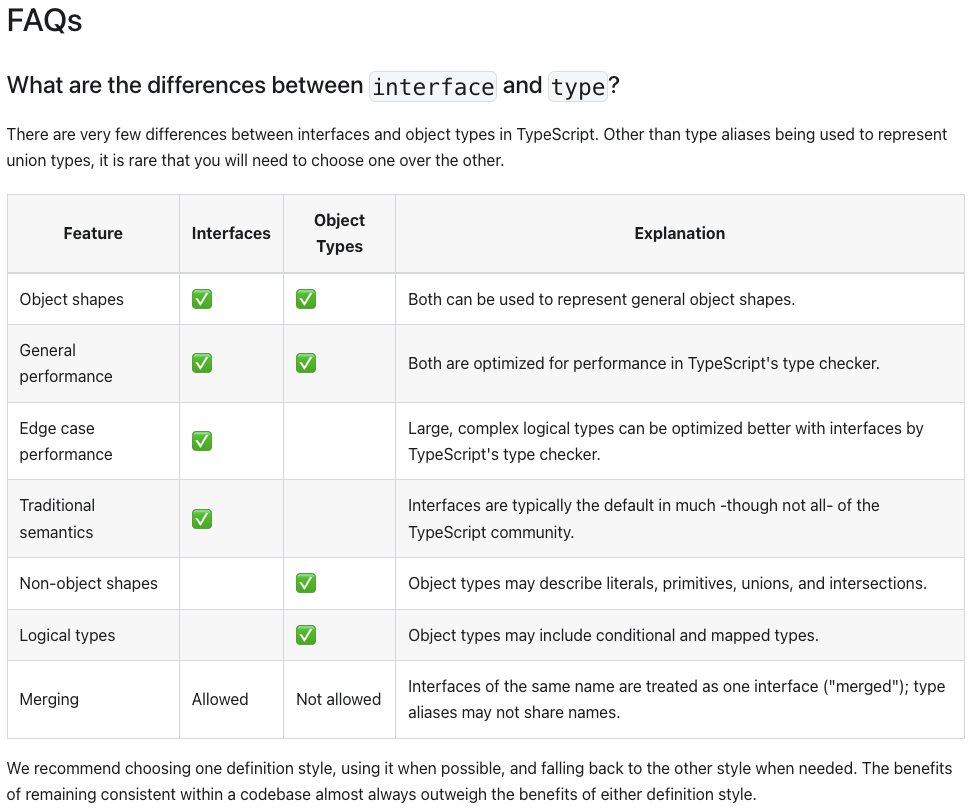Click the Object Types checkmark for Non-object shapes
The image size is (975, 812).
click(306, 583)
